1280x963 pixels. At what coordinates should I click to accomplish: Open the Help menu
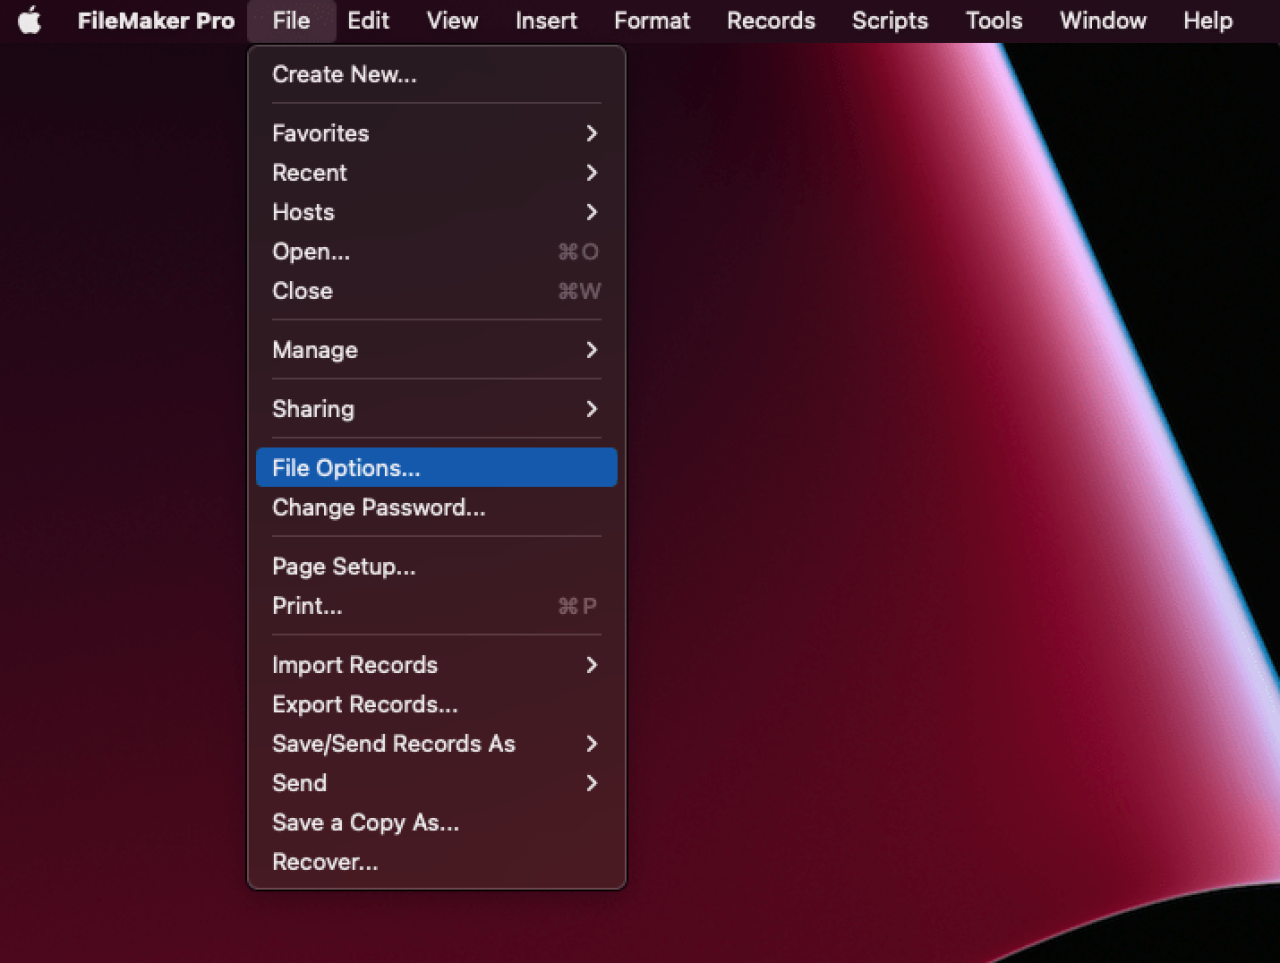click(1208, 20)
